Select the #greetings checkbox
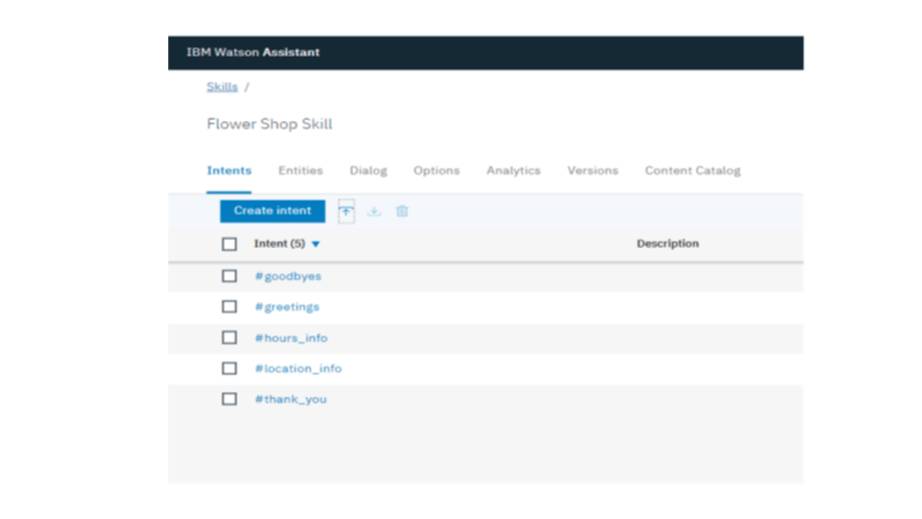The height and width of the screenshot is (519, 922). (x=229, y=307)
